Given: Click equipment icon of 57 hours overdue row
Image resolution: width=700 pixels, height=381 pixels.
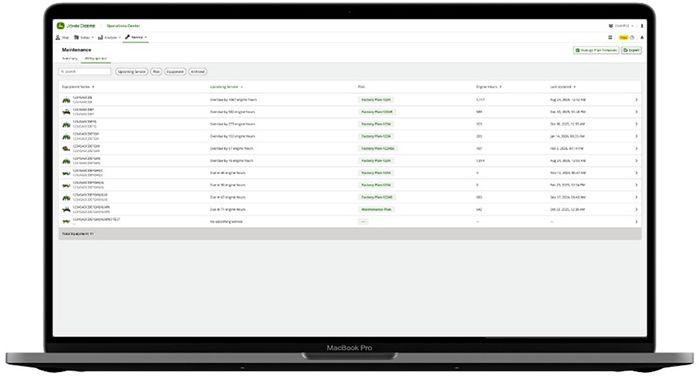Looking at the screenshot, I should [66, 149].
